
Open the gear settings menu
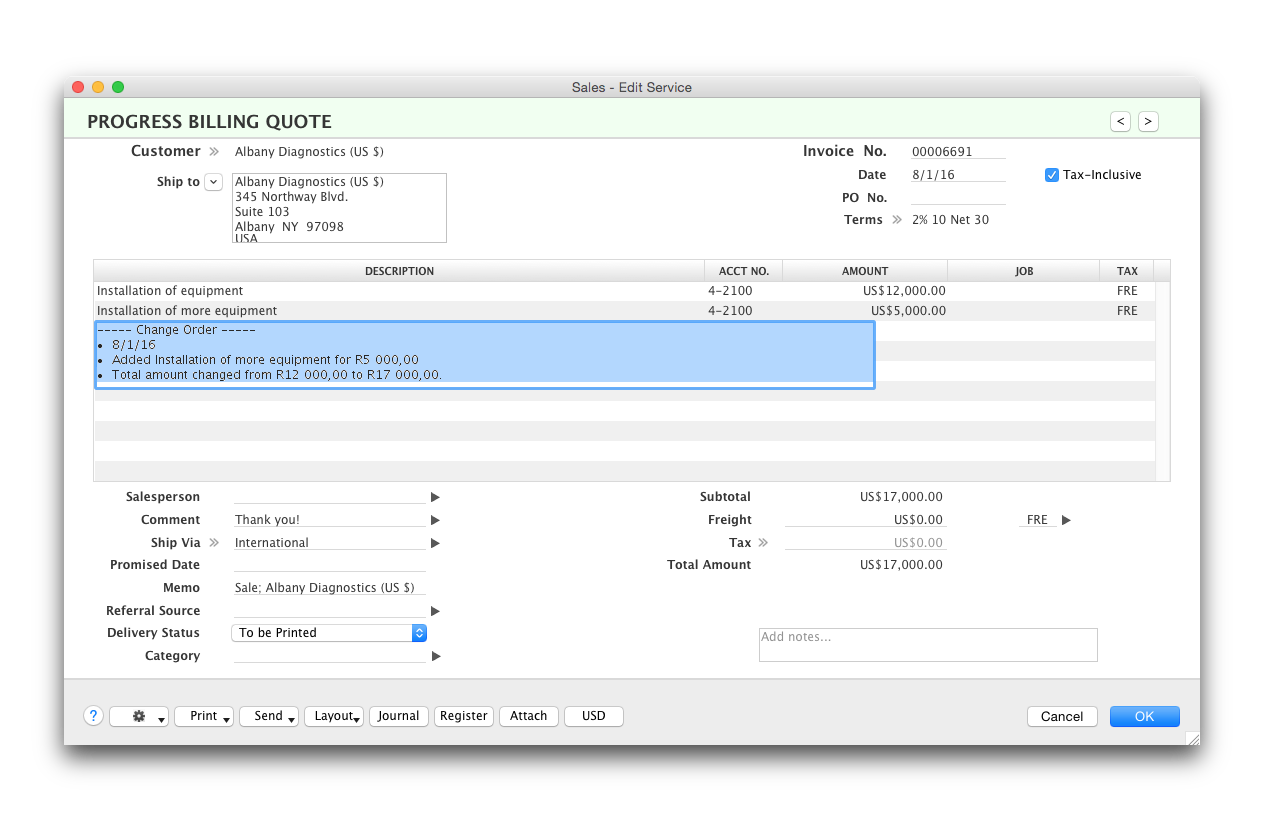[x=139, y=716]
